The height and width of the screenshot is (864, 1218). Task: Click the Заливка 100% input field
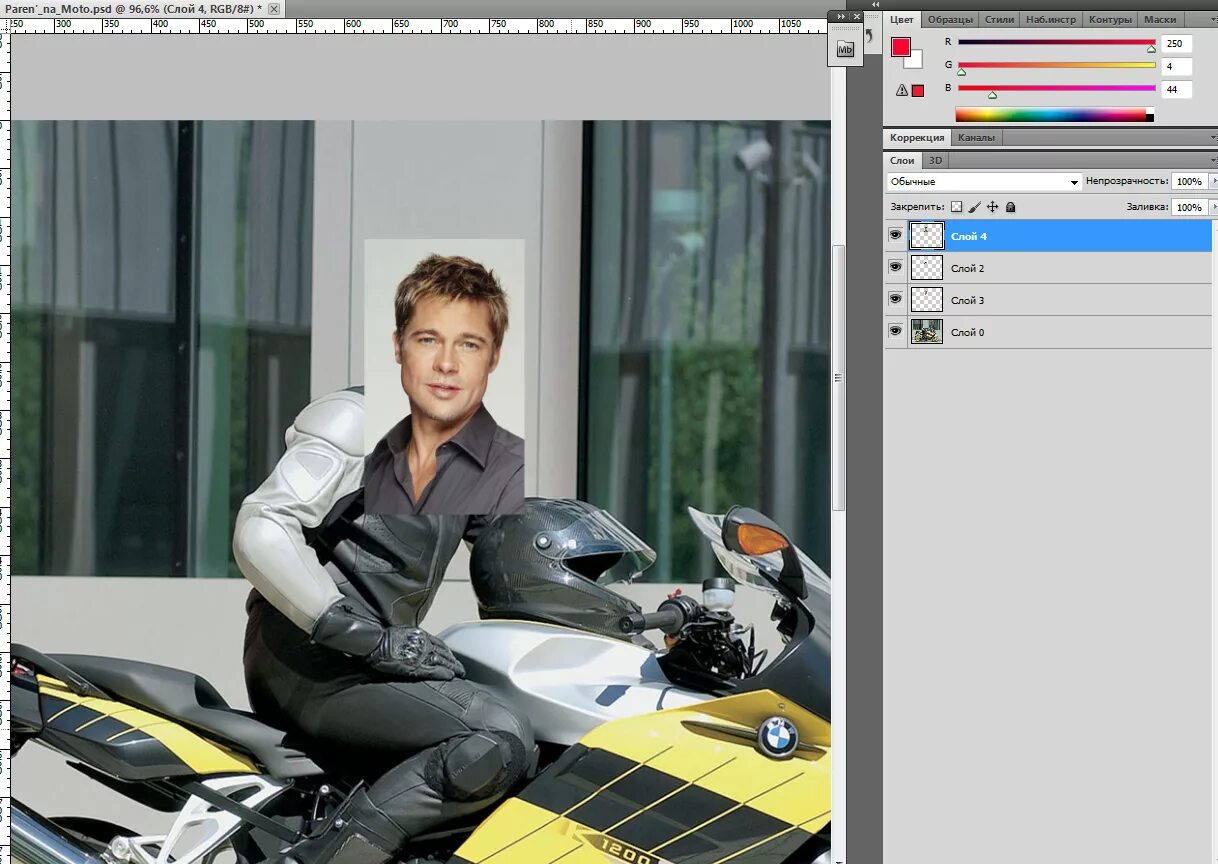1189,207
